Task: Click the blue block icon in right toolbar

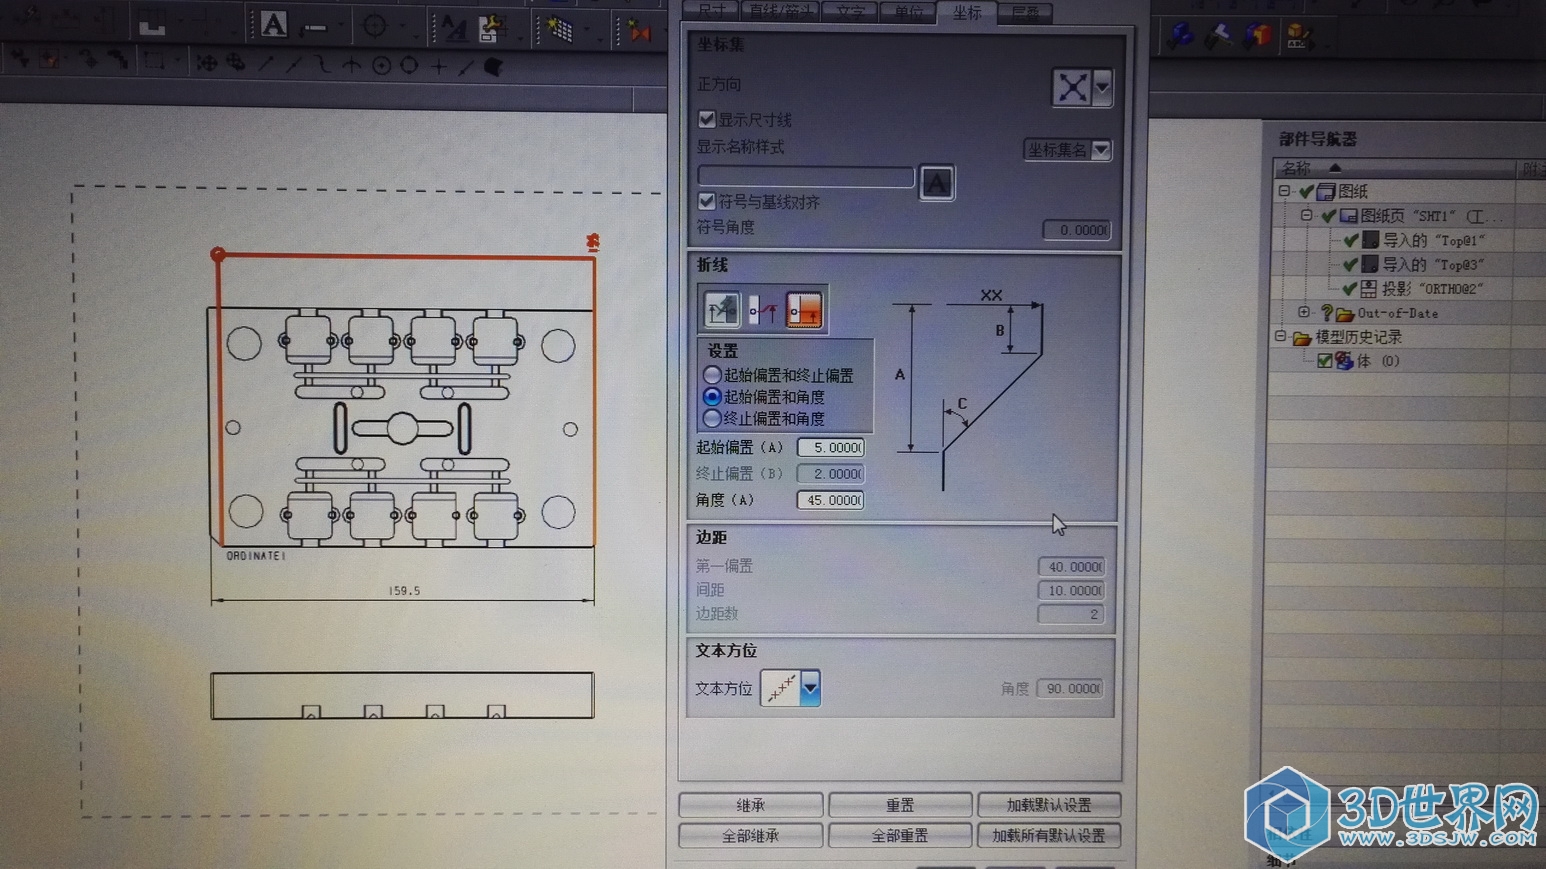Action: pyautogui.click(x=1182, y=35)
